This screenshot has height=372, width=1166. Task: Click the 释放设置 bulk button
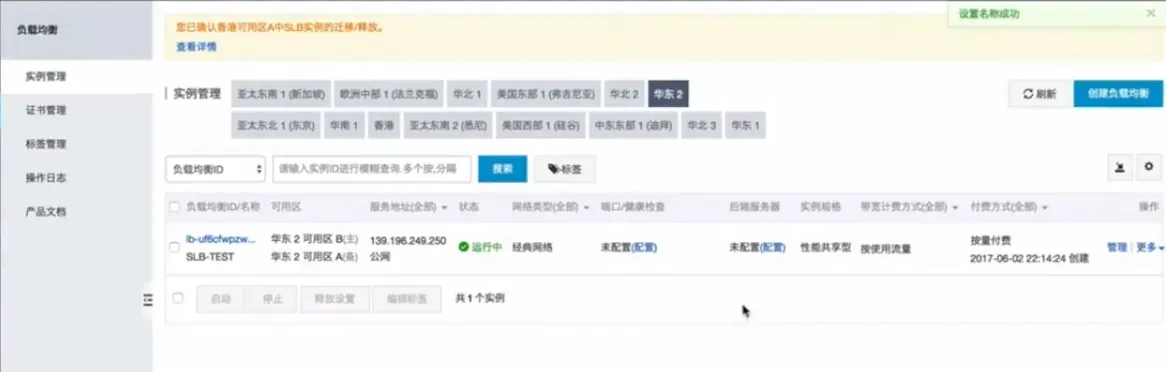[335, 299]
